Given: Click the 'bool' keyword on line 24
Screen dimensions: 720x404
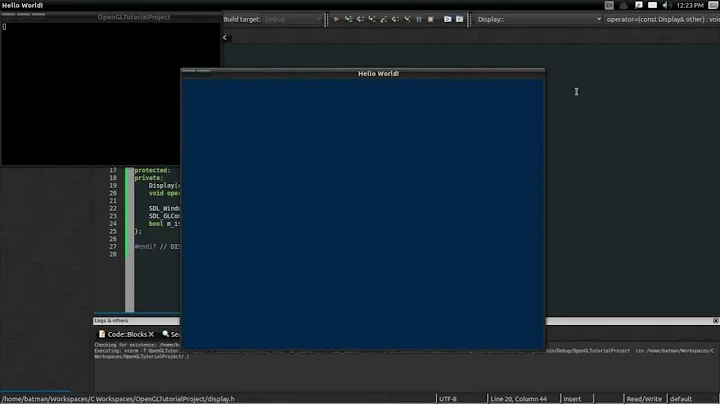Looking at the screenshot, I should click(156, 224).
